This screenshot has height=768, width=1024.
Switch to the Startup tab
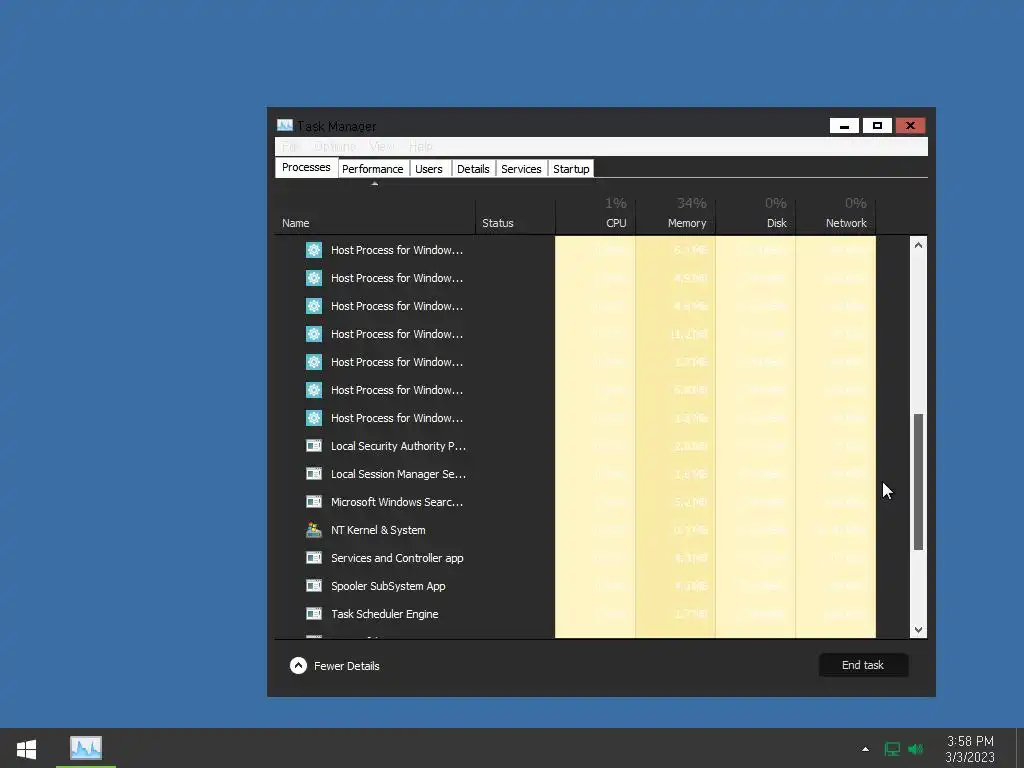point(571,168)
